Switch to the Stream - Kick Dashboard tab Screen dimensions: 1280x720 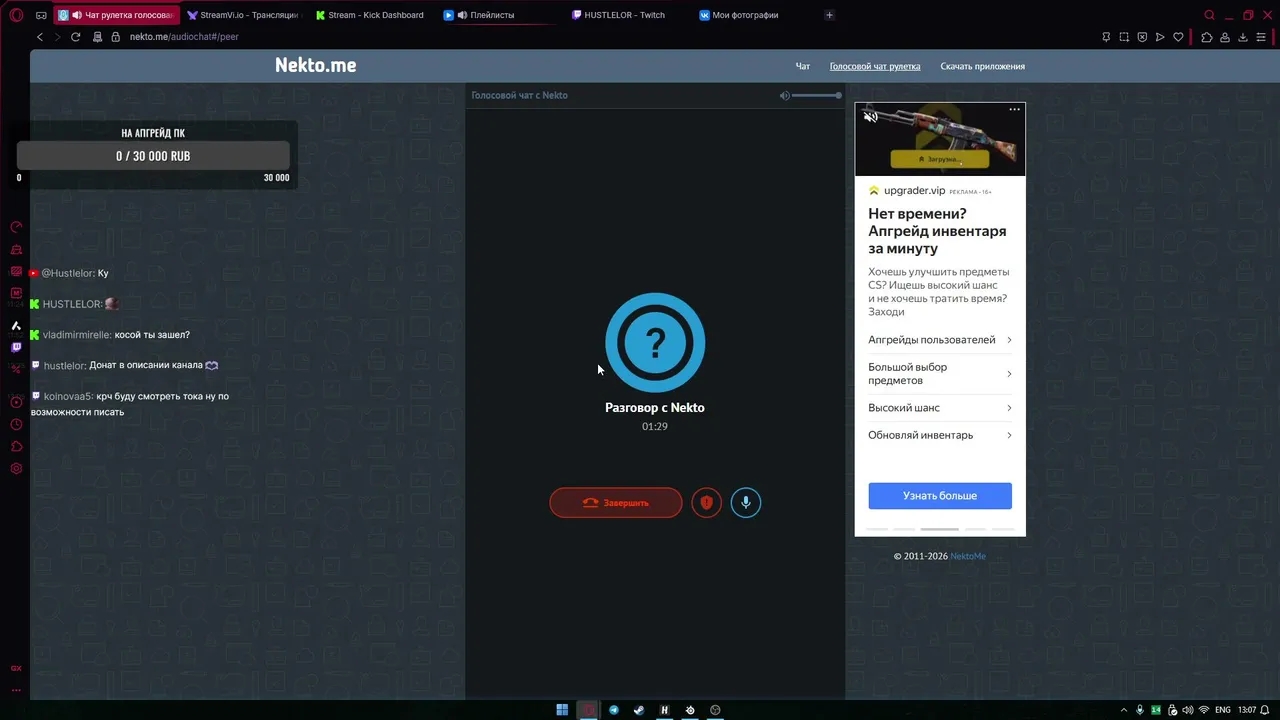pyautogui.click(x=370, y=15)
